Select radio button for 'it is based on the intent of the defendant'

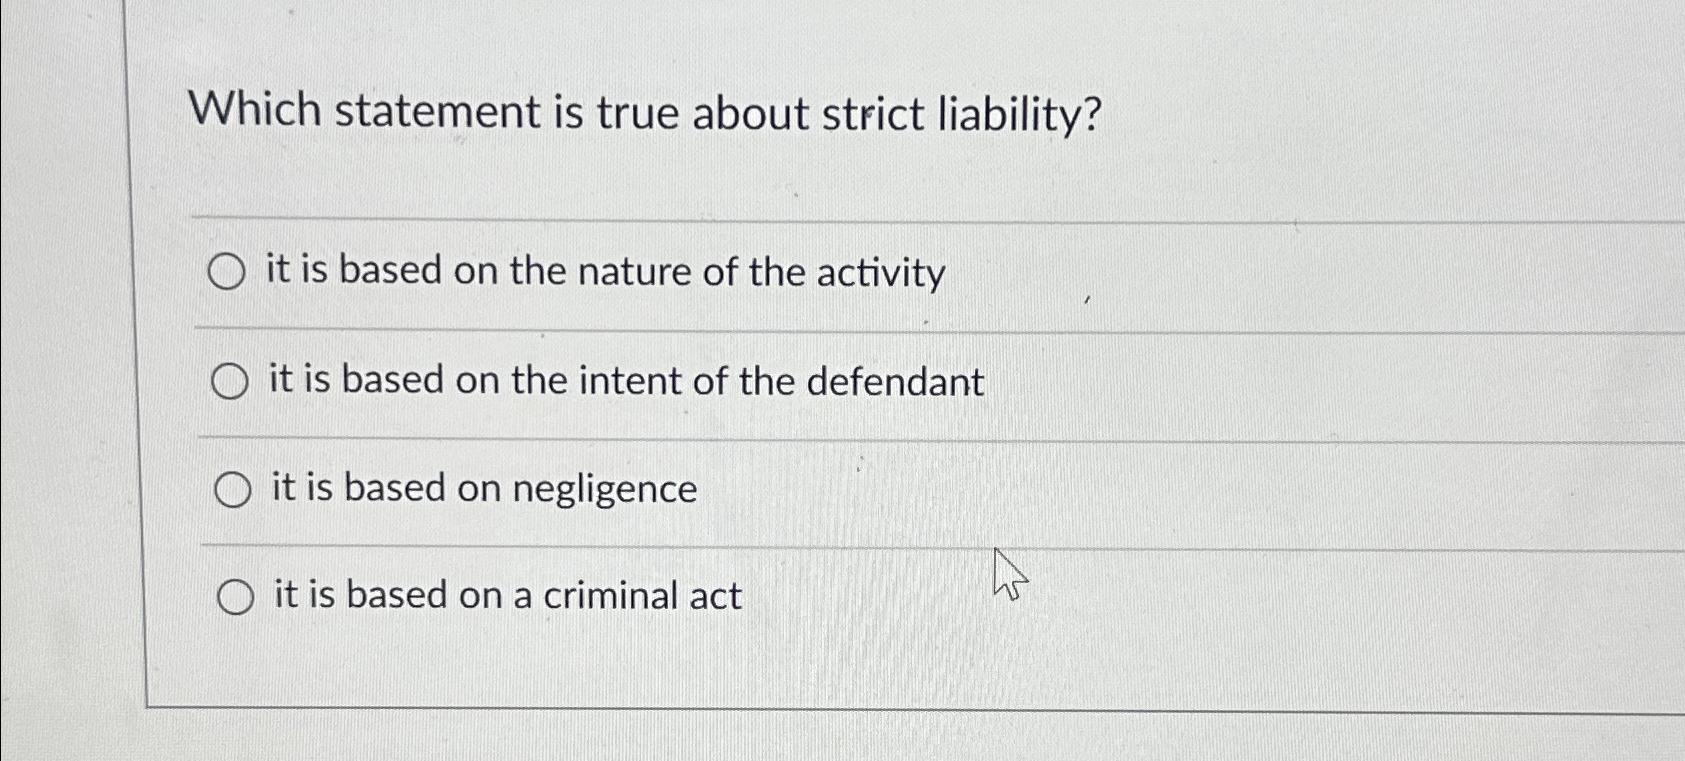pyautogui.click(x=230, y=381)
